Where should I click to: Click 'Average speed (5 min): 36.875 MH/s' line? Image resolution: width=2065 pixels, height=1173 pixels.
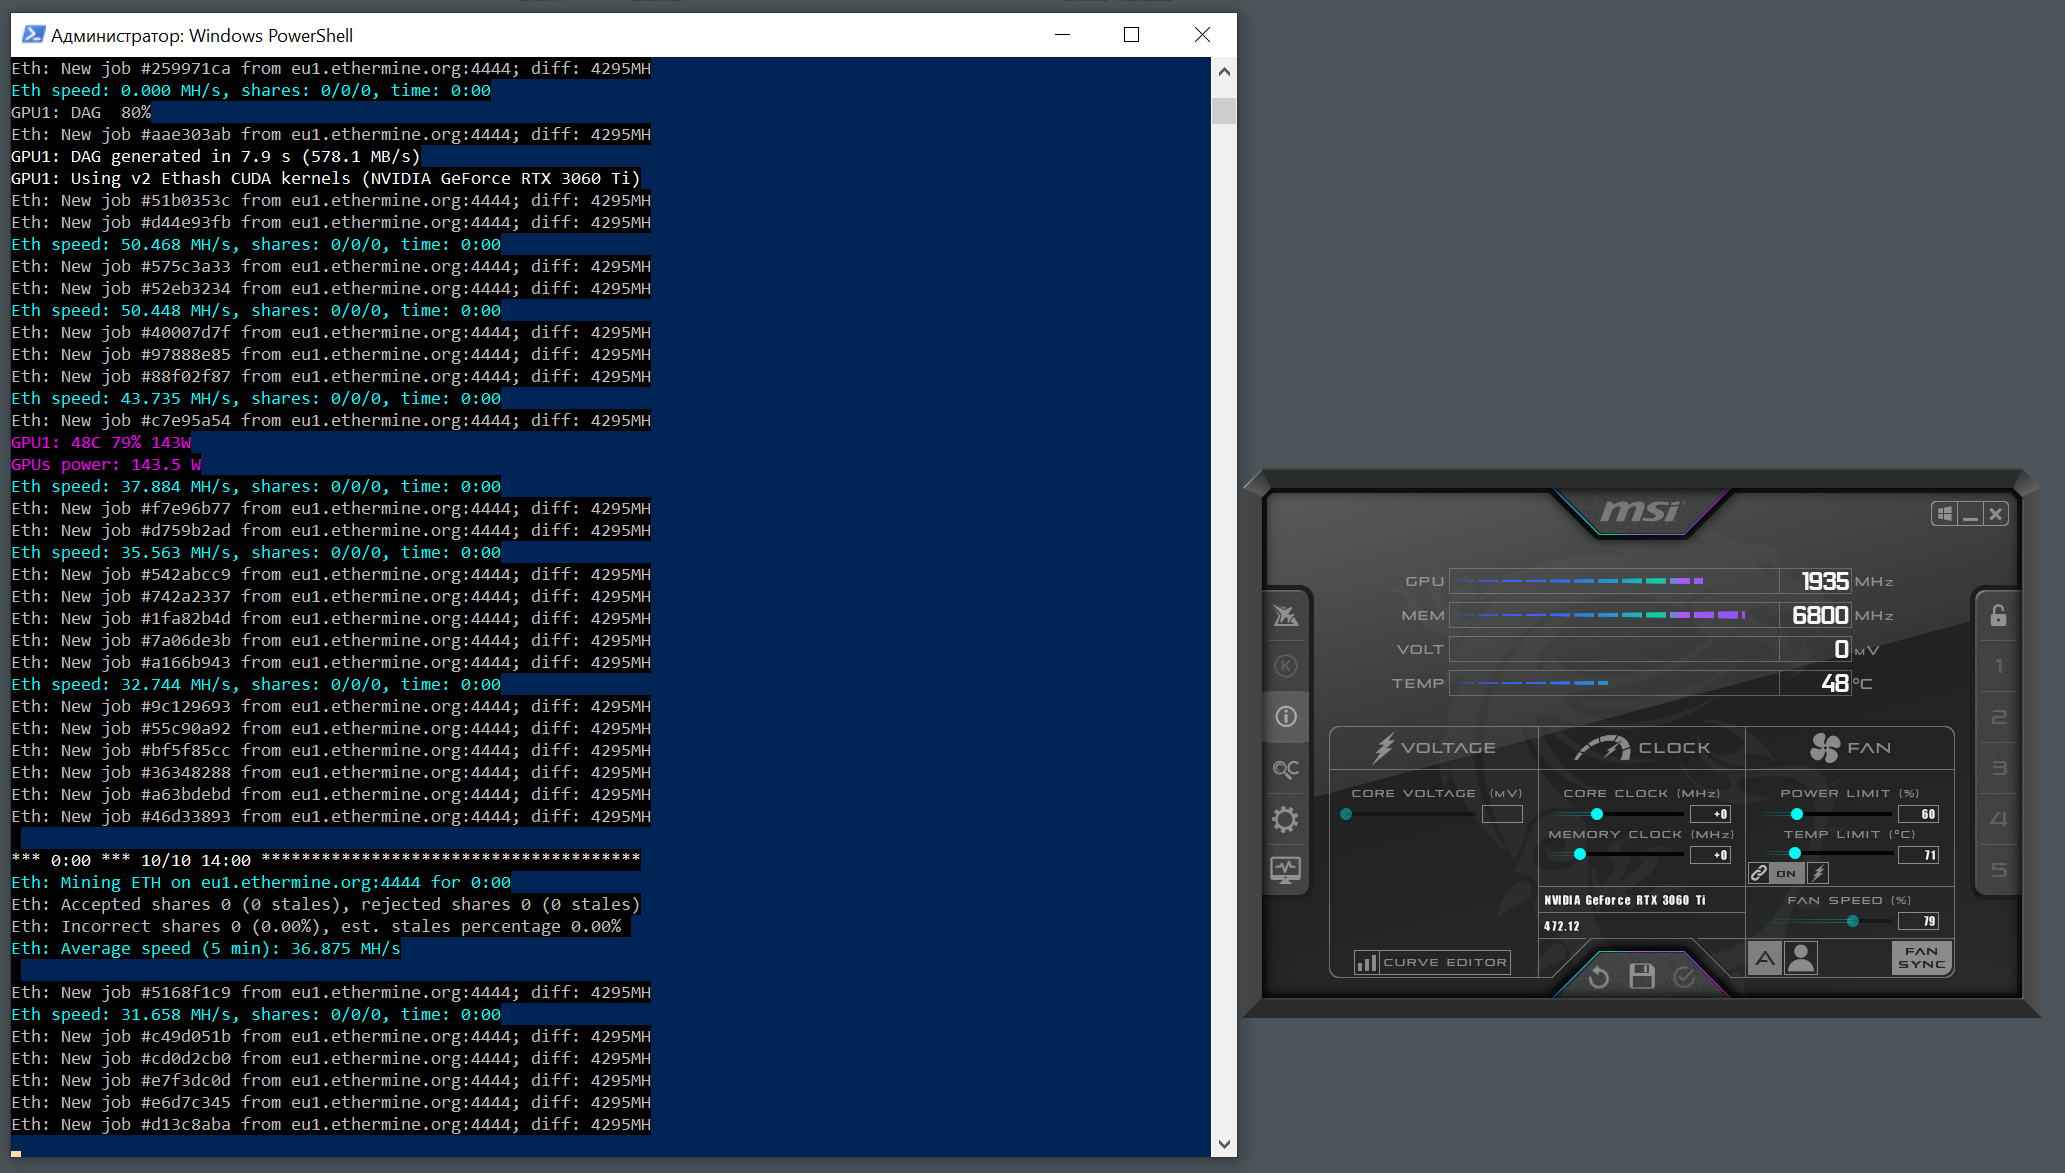click(x=206, y=948)
